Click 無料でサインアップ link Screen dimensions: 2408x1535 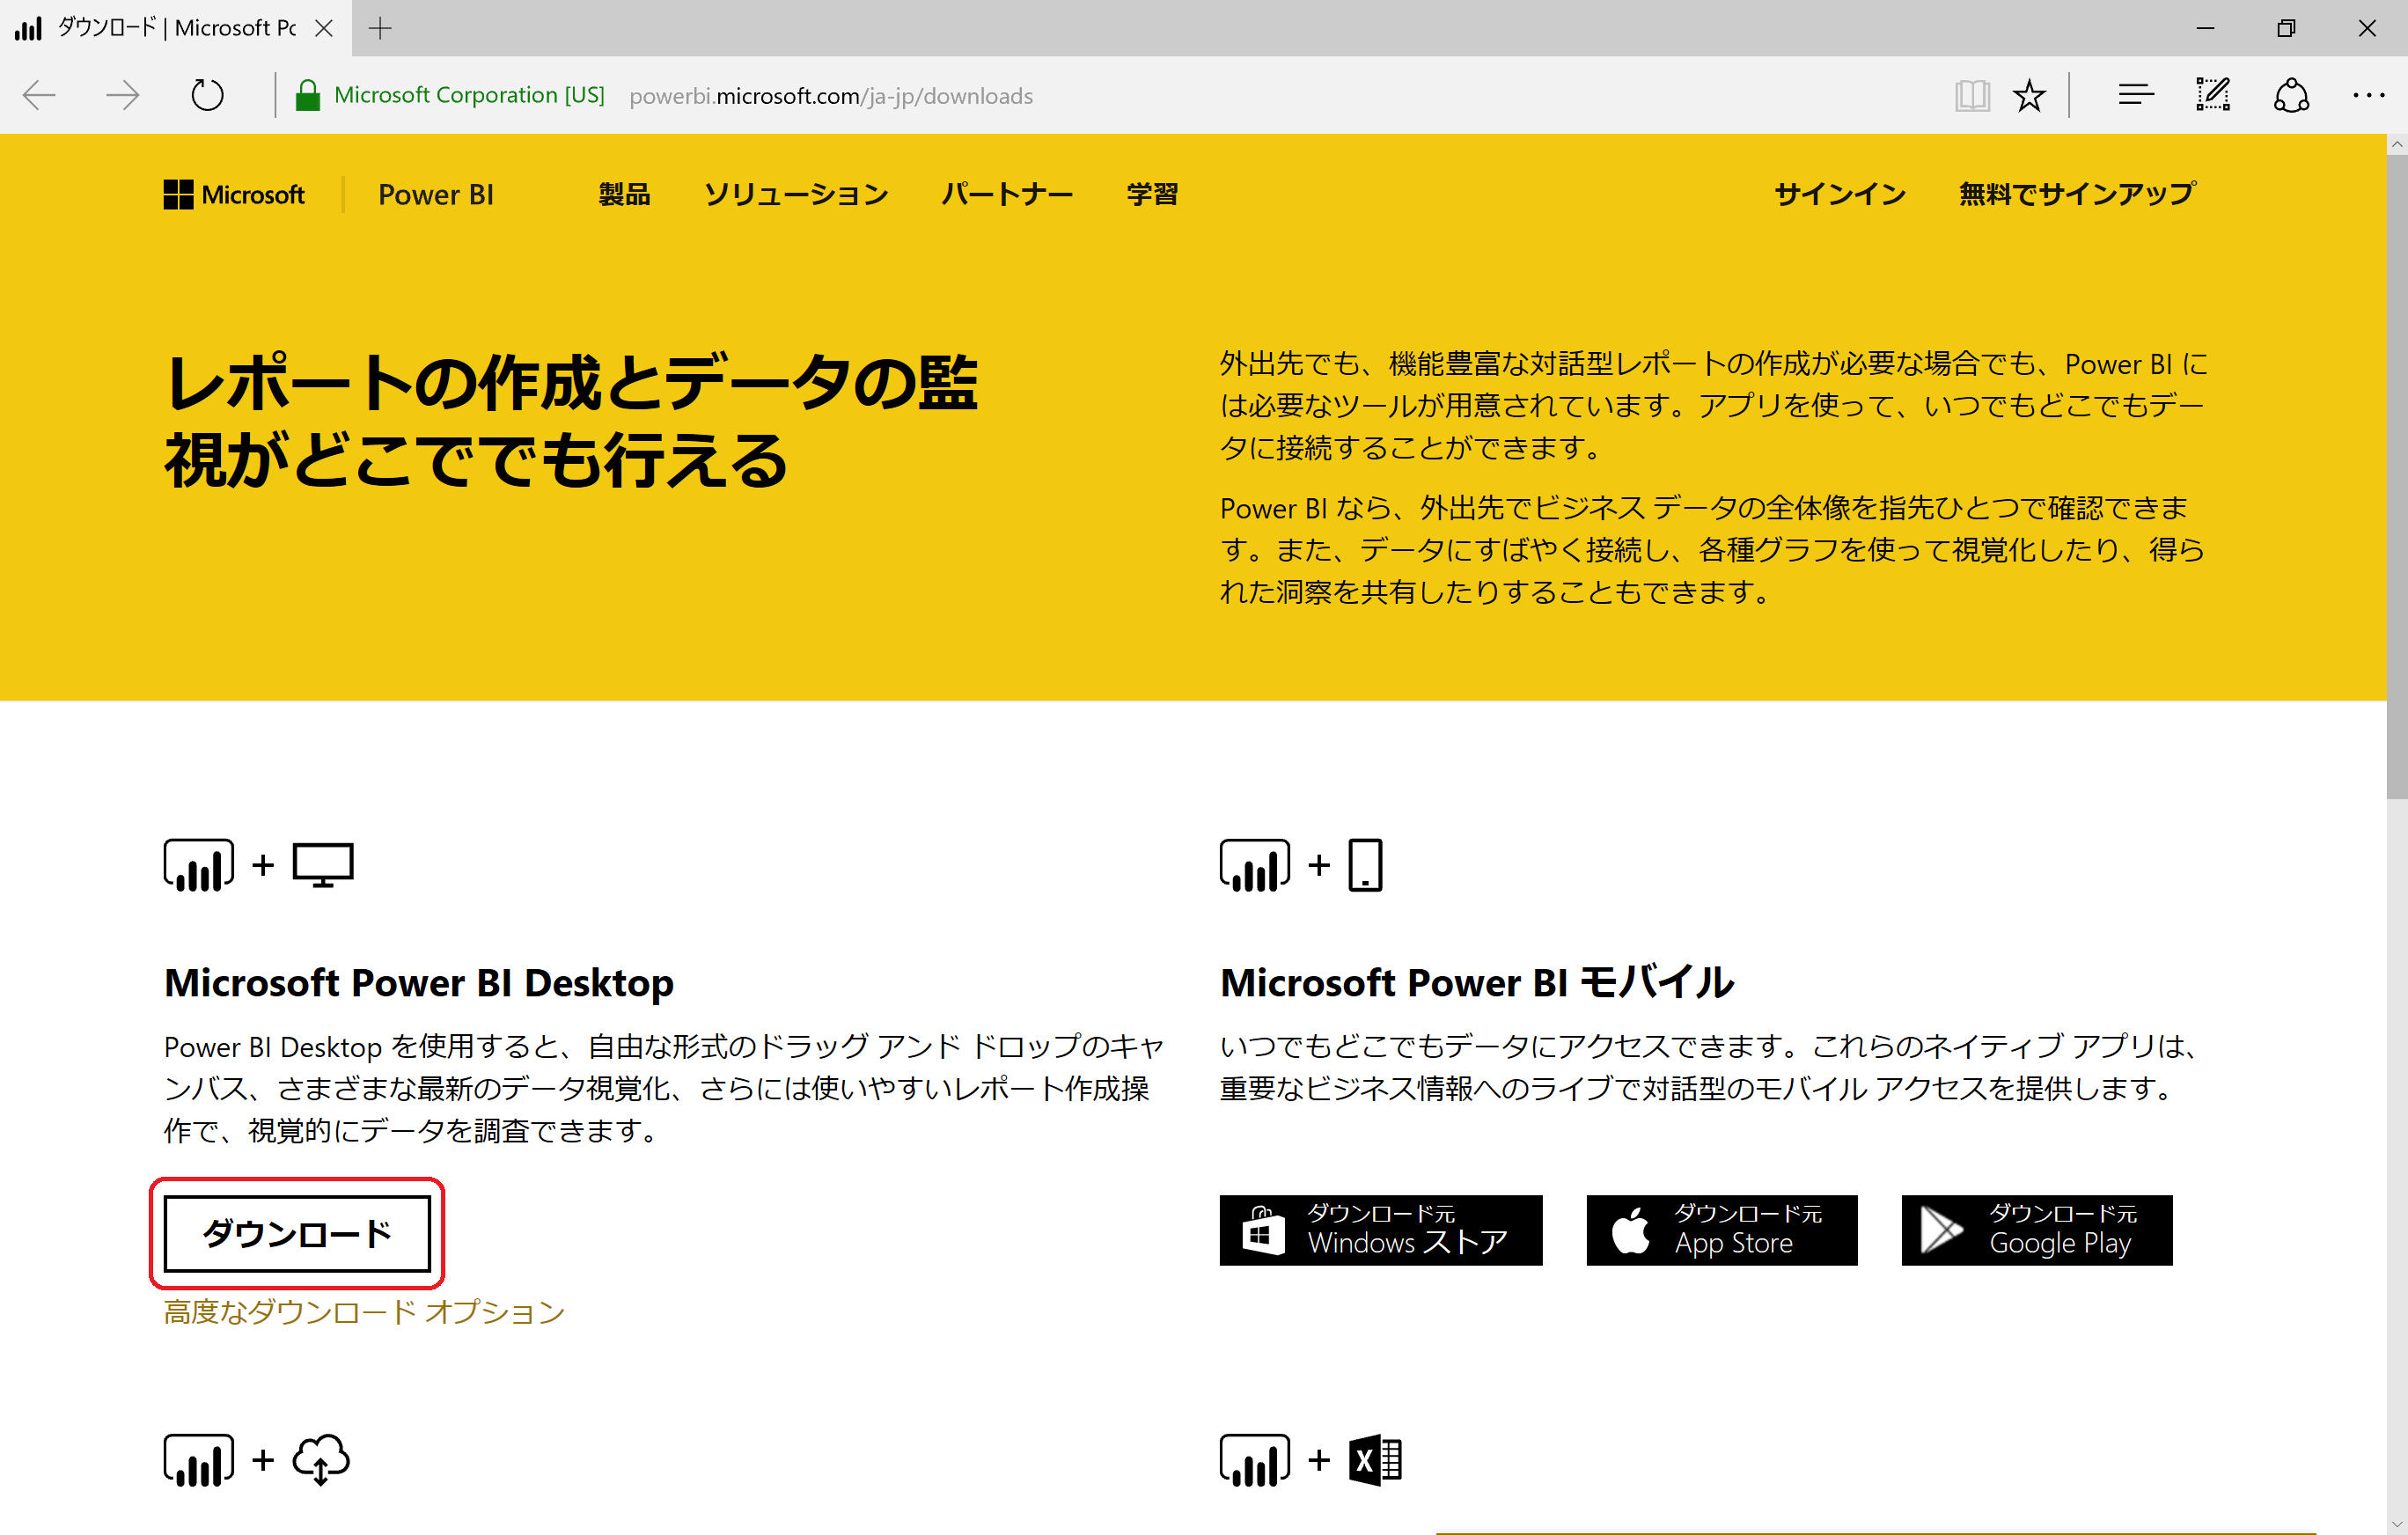(2077, 194)
